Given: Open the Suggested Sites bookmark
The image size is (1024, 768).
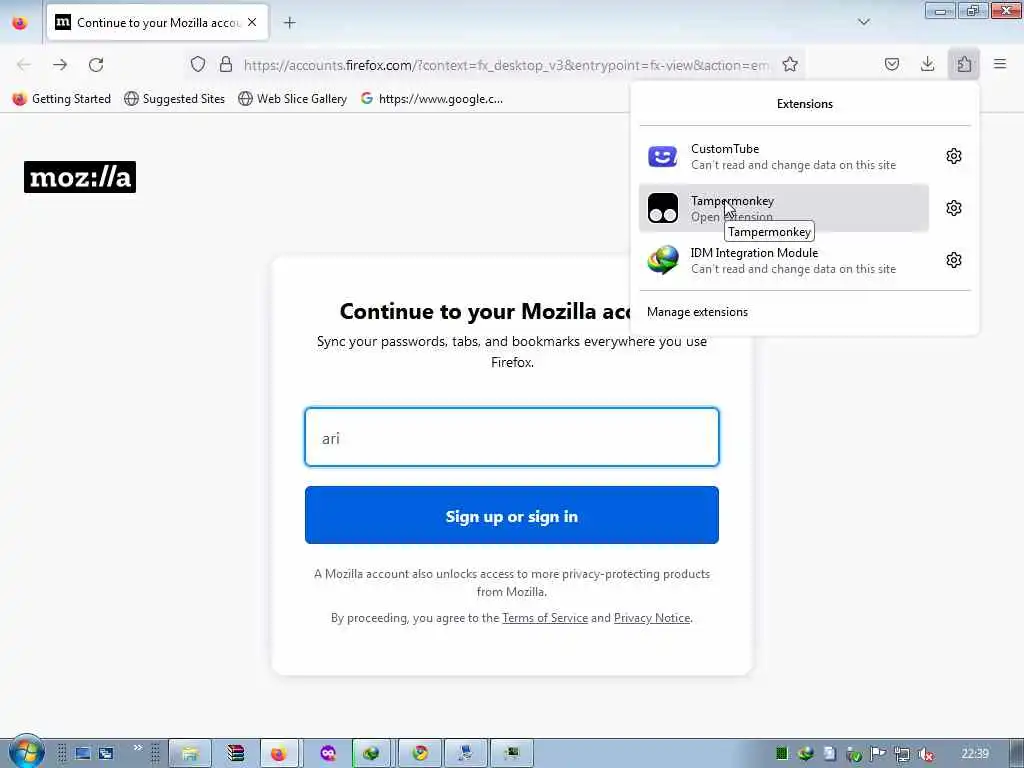Looking at the screenshot, I should coord(174,99).
